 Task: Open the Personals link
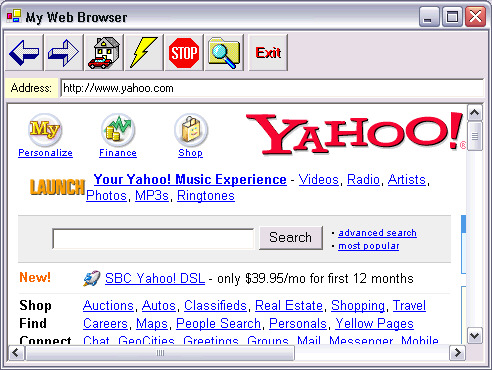pos(298,323)
